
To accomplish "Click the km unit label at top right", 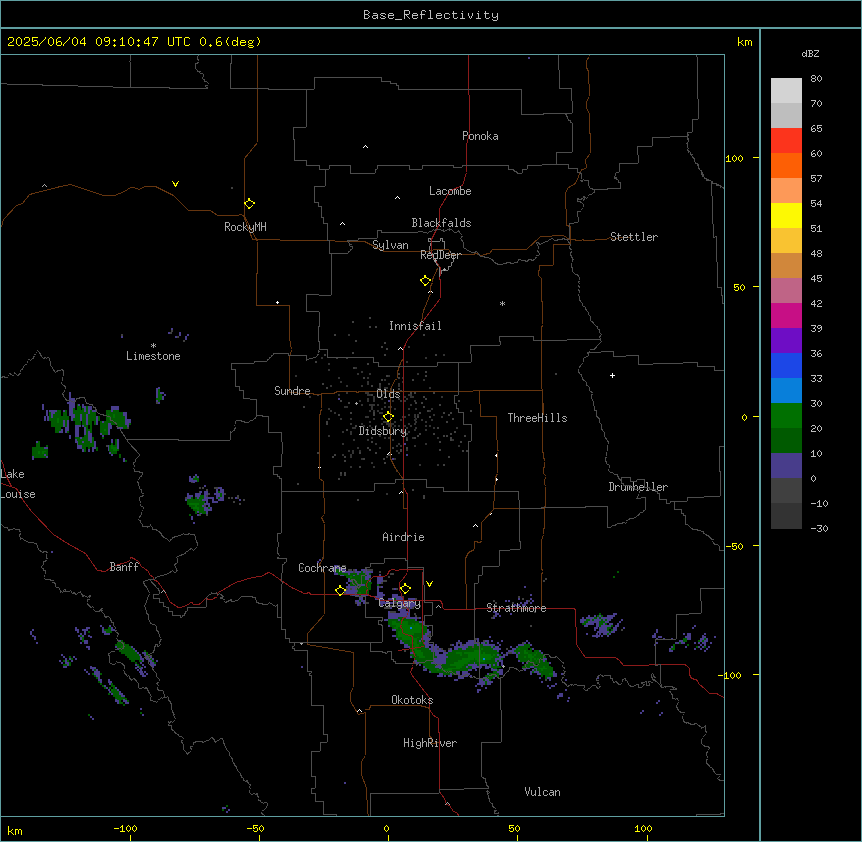I will (x=744, y=42).
